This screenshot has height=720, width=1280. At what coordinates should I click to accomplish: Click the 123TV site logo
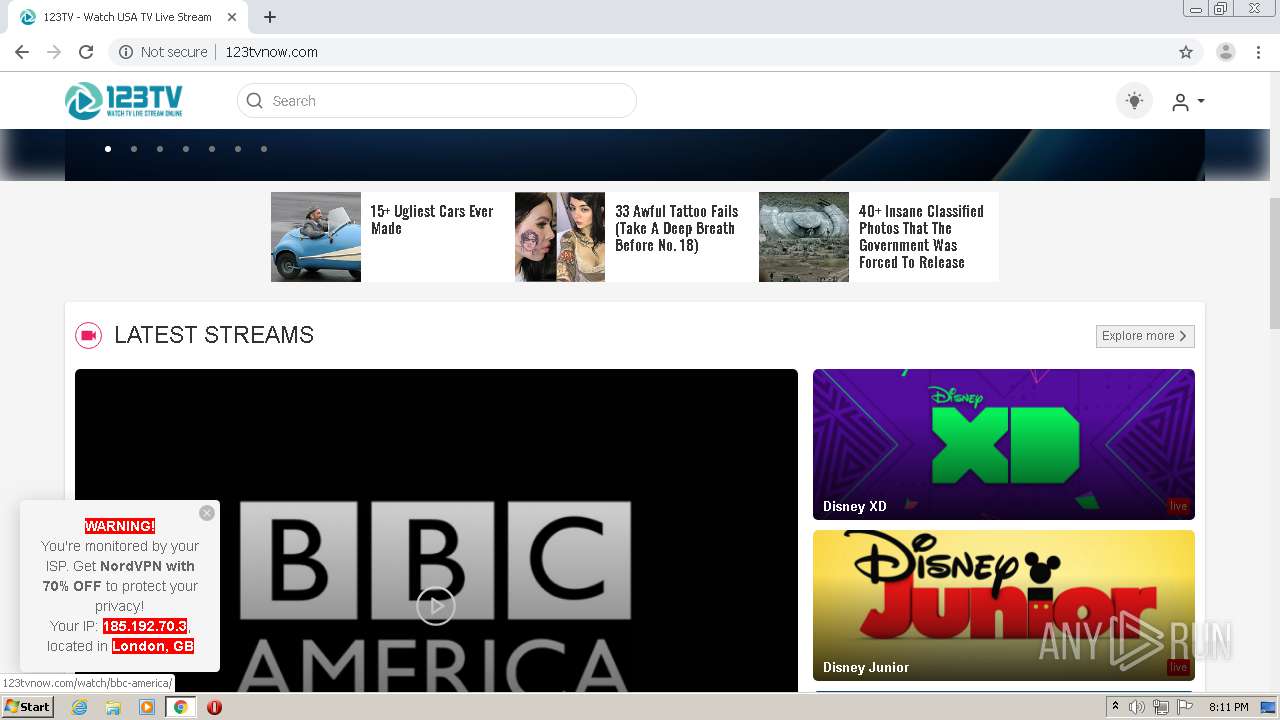click(124, 101)
